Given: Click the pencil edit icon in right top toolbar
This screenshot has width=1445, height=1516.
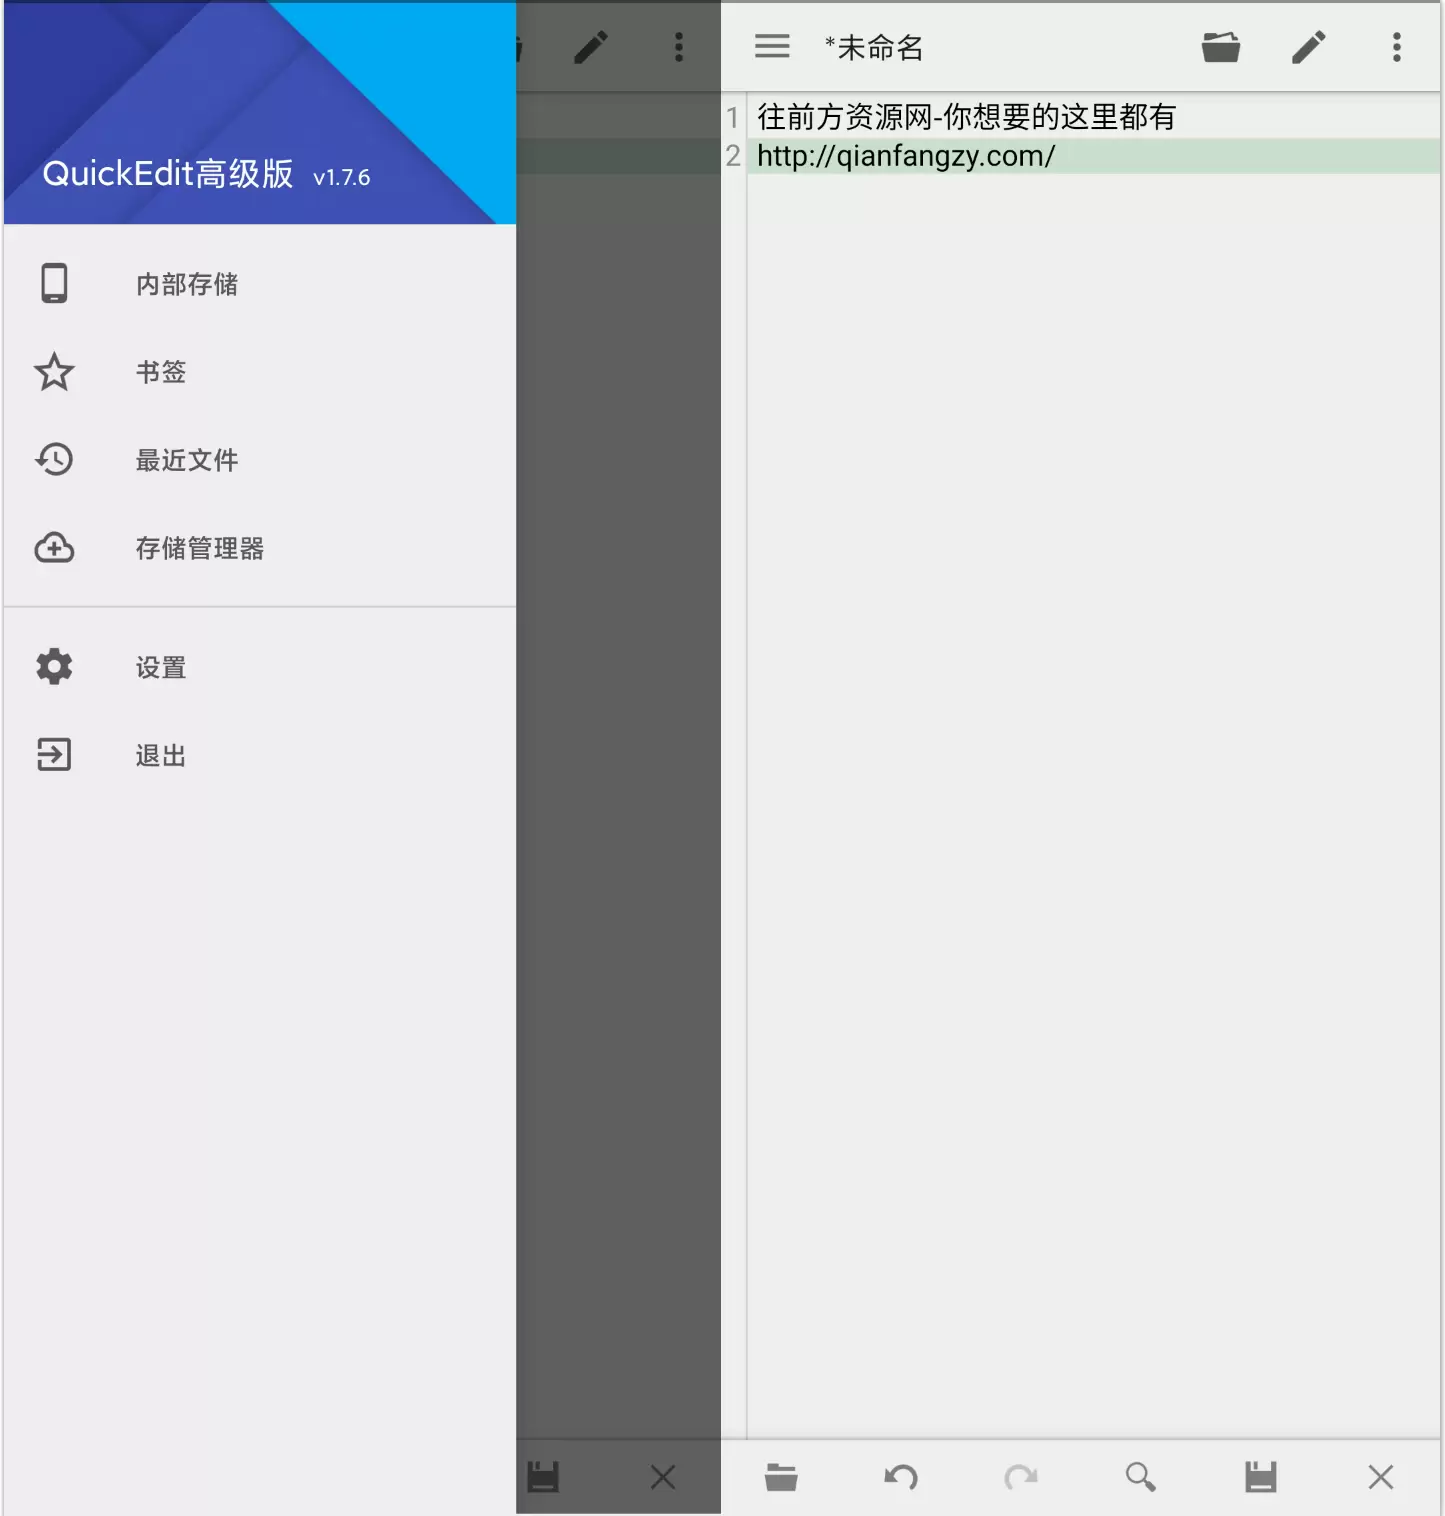Looking at the screenshot, I should click(1308, 47).
